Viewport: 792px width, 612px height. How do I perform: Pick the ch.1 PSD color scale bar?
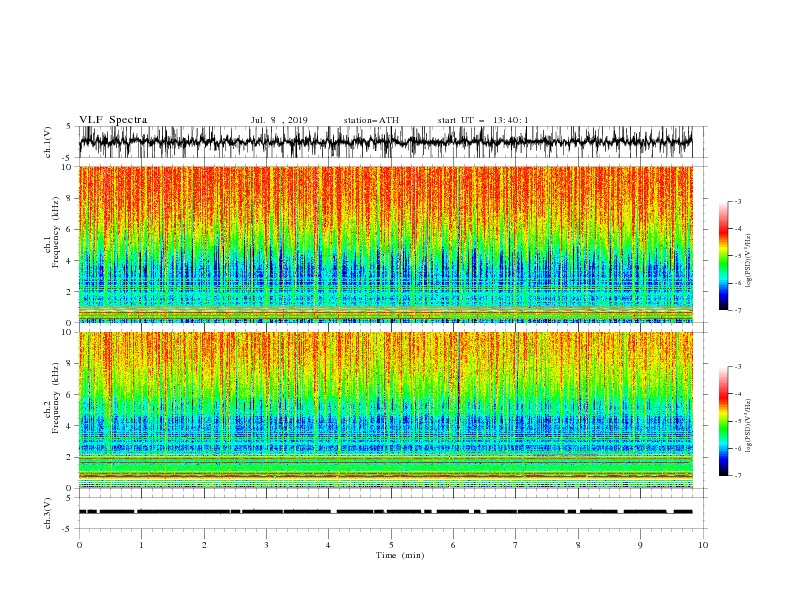pyautogui.click(x=723, y=256)
